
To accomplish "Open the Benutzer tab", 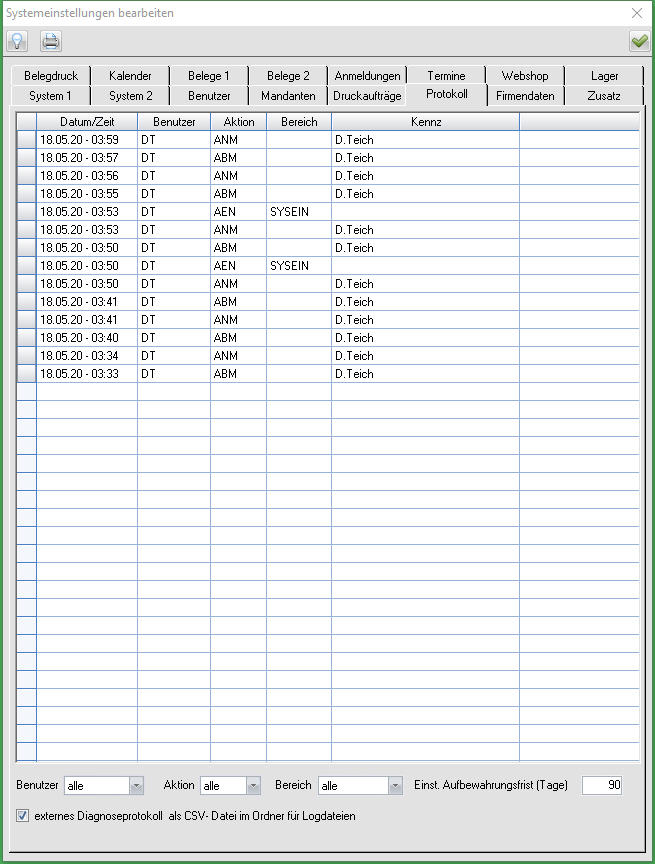I will [x=209, y=95].
